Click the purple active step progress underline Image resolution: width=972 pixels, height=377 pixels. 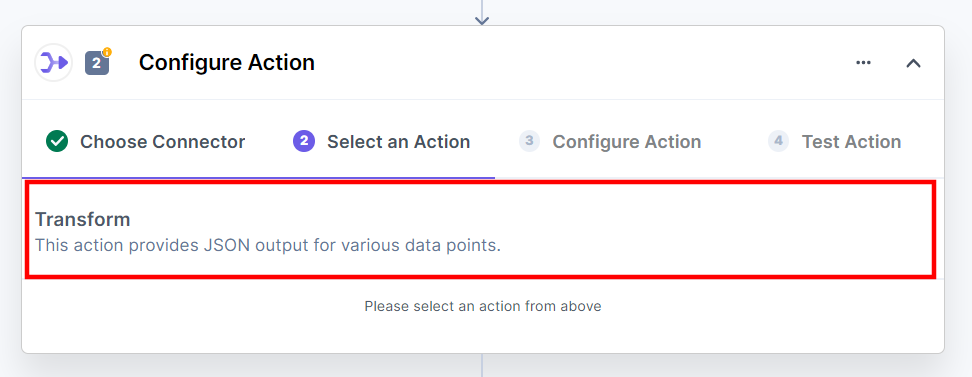click(258, 177)
